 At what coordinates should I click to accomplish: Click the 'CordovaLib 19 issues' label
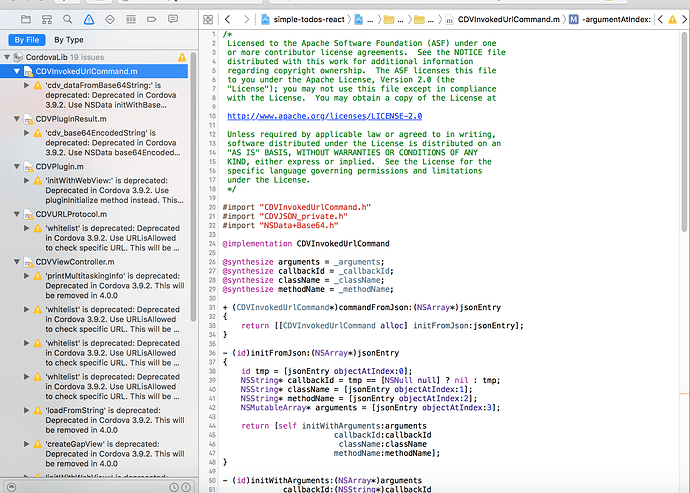click(65, 57)
